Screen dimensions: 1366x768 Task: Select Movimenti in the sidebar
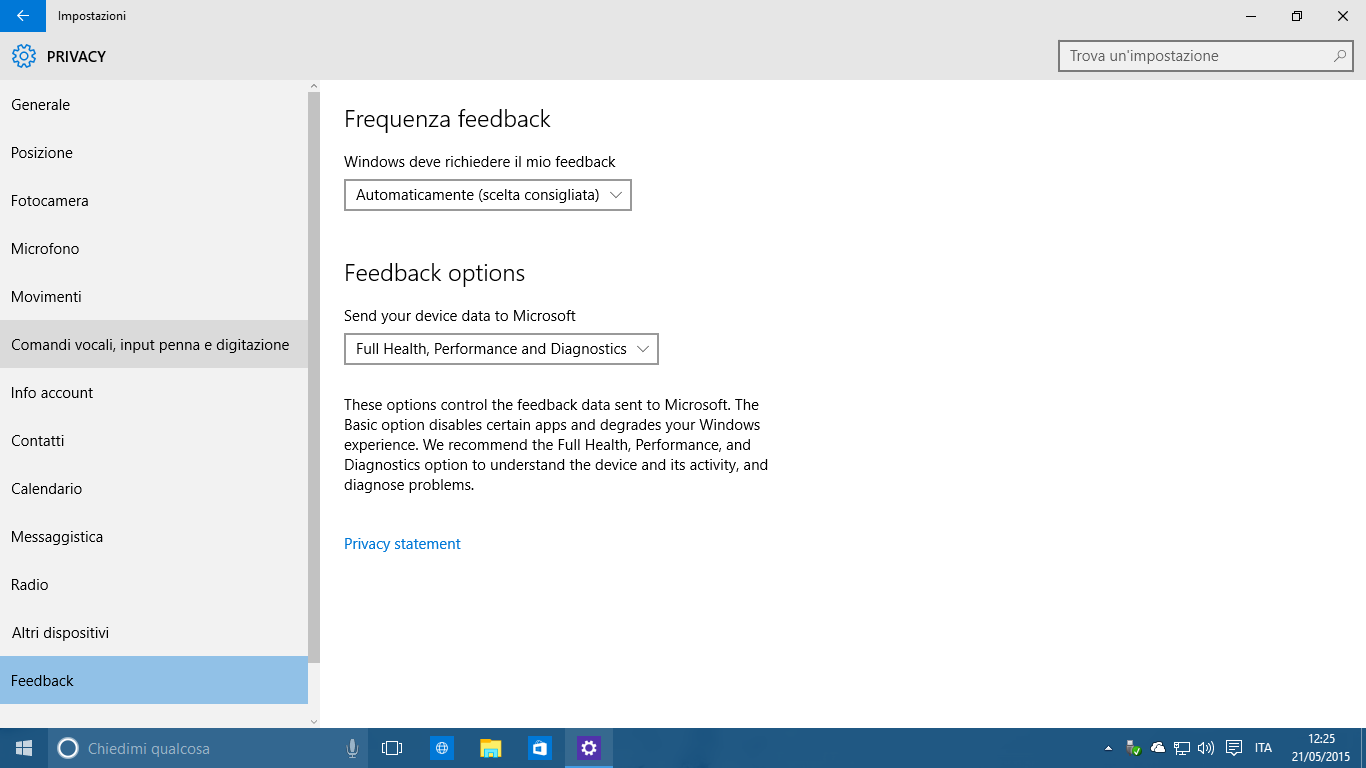click(154, 297)
